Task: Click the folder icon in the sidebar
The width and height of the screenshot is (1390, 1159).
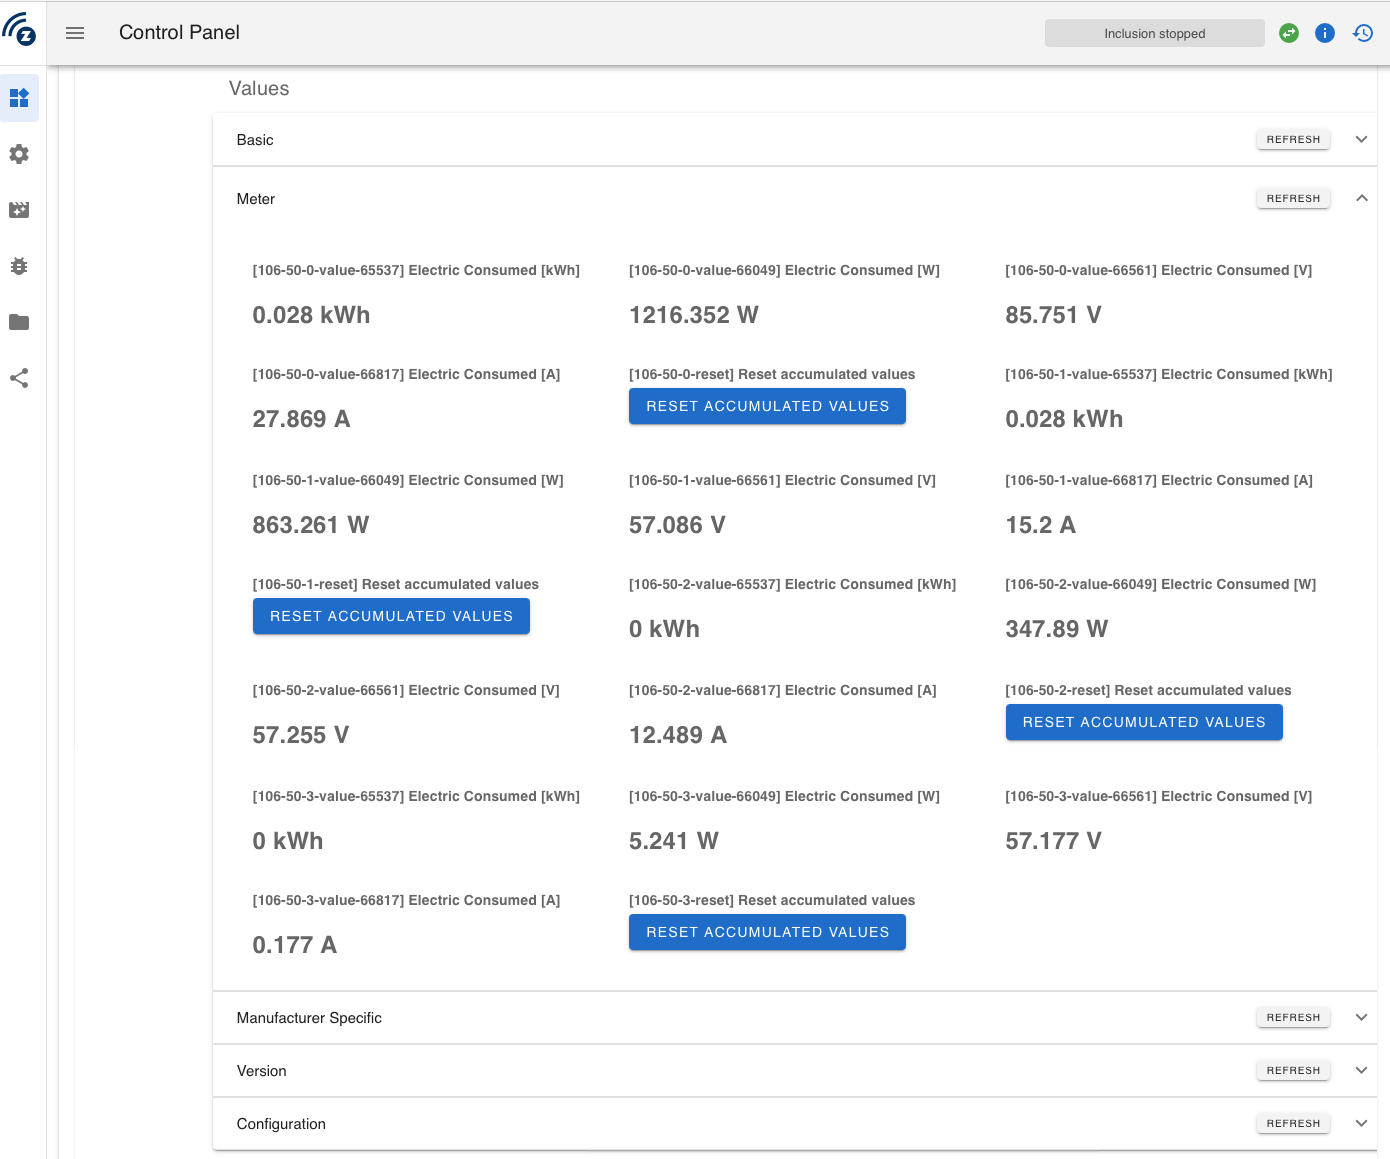Action: click(20, 322)
